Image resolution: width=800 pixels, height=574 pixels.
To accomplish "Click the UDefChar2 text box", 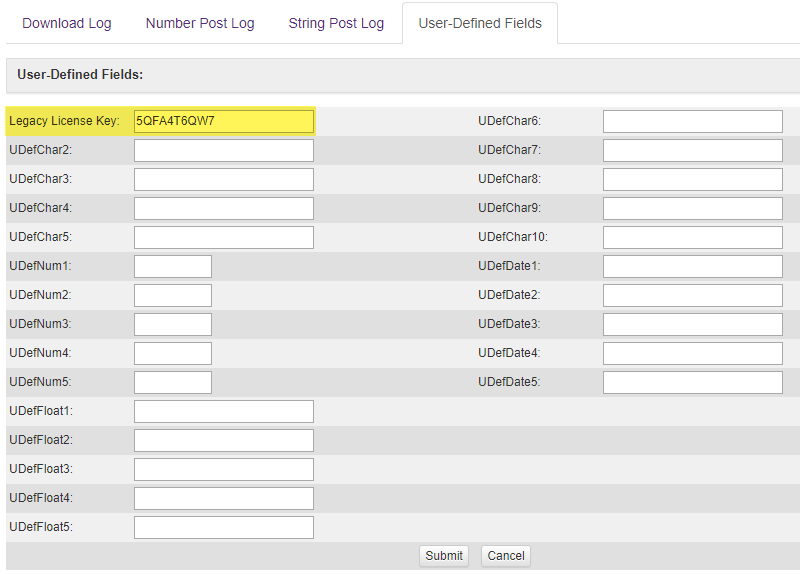I will [x=224, y=151].
